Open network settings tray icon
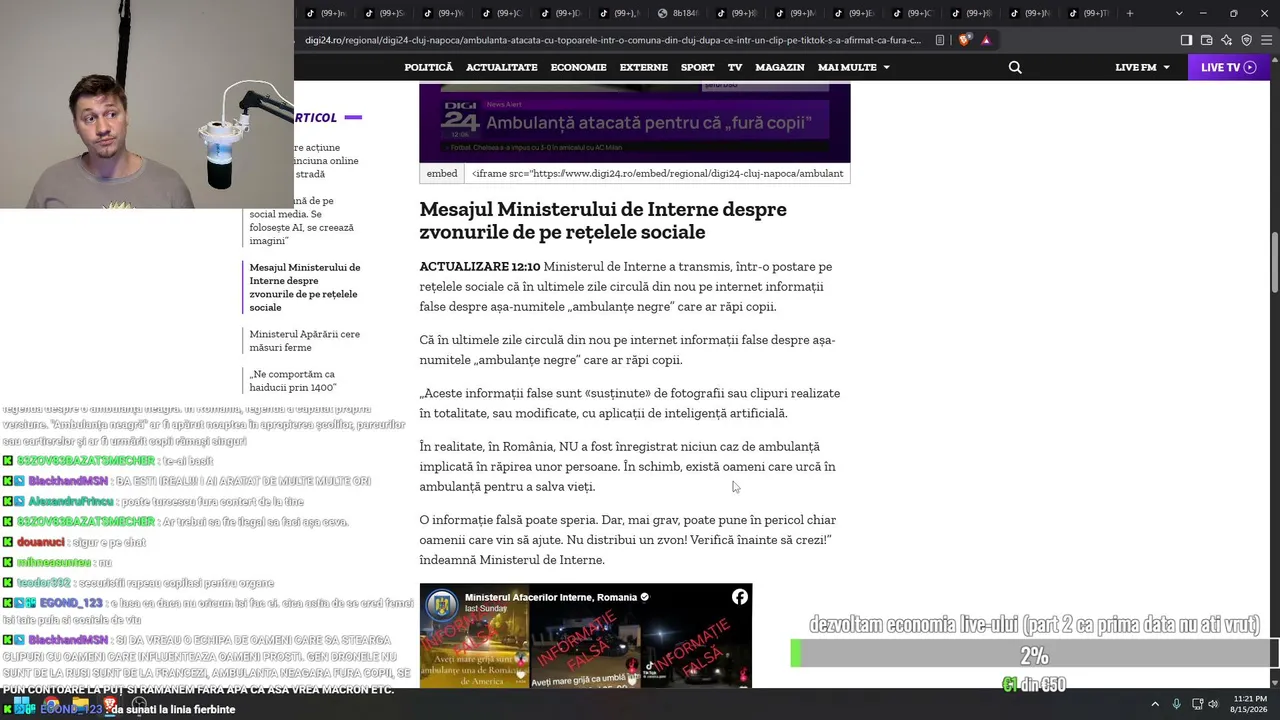This screenshot has height=720, width=1280. (1198, 704)
